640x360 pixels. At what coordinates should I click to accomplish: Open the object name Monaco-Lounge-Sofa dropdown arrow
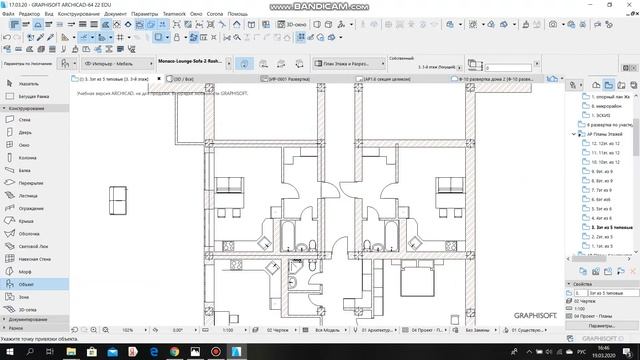(229, 64)
